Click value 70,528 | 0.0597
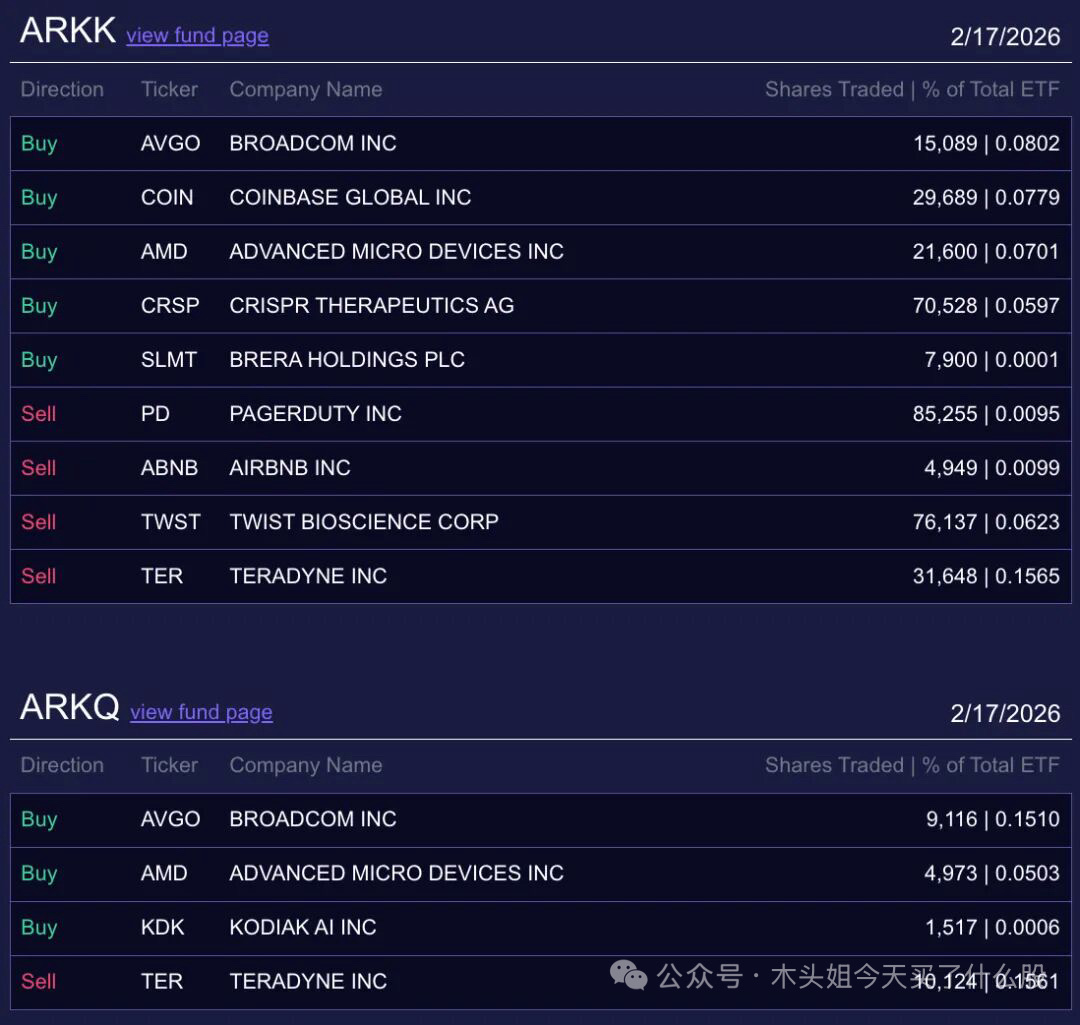This screenshot has height=1025, width=1080. click(x=986, y=305)
